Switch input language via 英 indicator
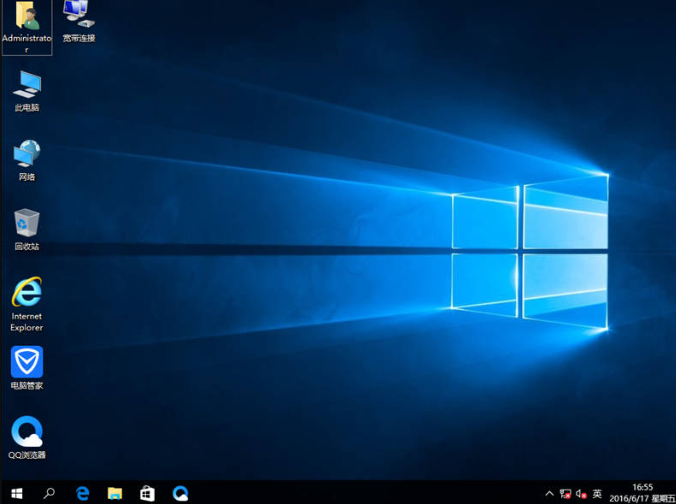 pos(597,494)
